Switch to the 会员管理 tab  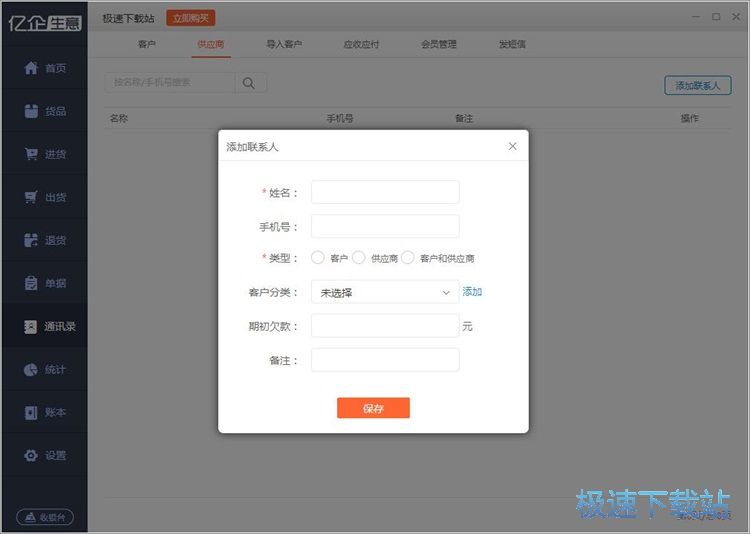coord(439,44)
